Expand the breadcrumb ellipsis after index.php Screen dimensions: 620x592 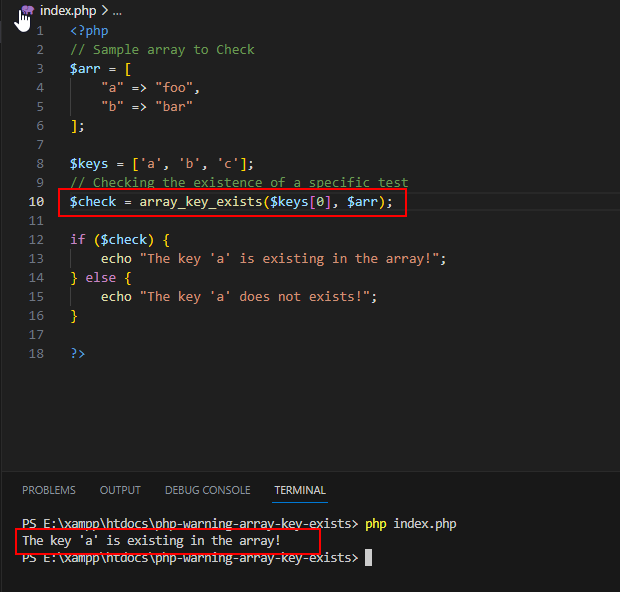tap(117, 11)
